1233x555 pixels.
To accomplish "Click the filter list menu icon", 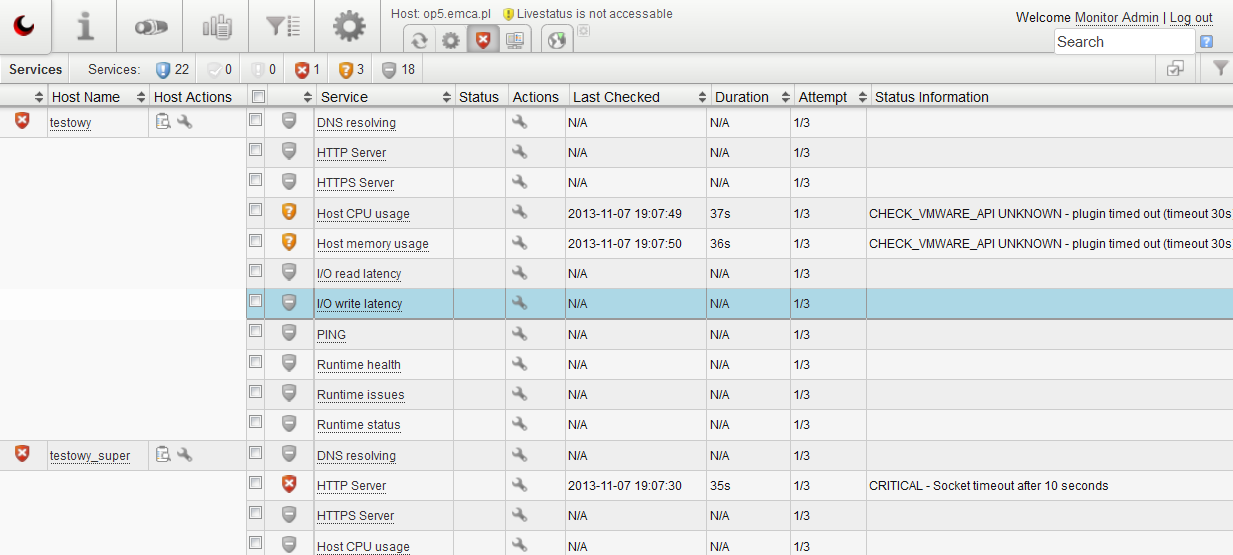I will coord(282,27).
